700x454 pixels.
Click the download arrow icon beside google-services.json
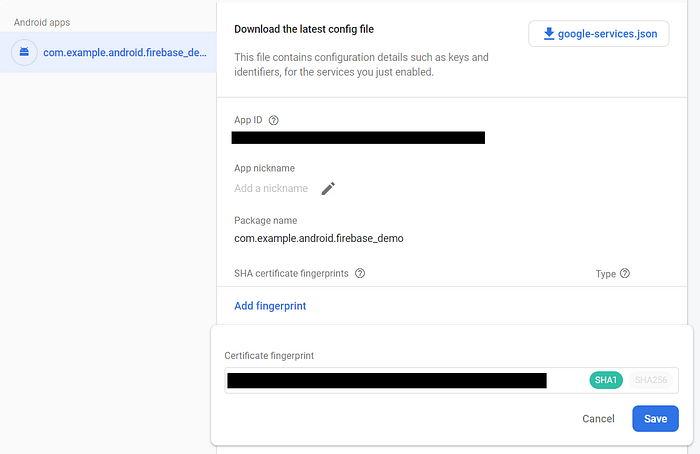(549, 33)
